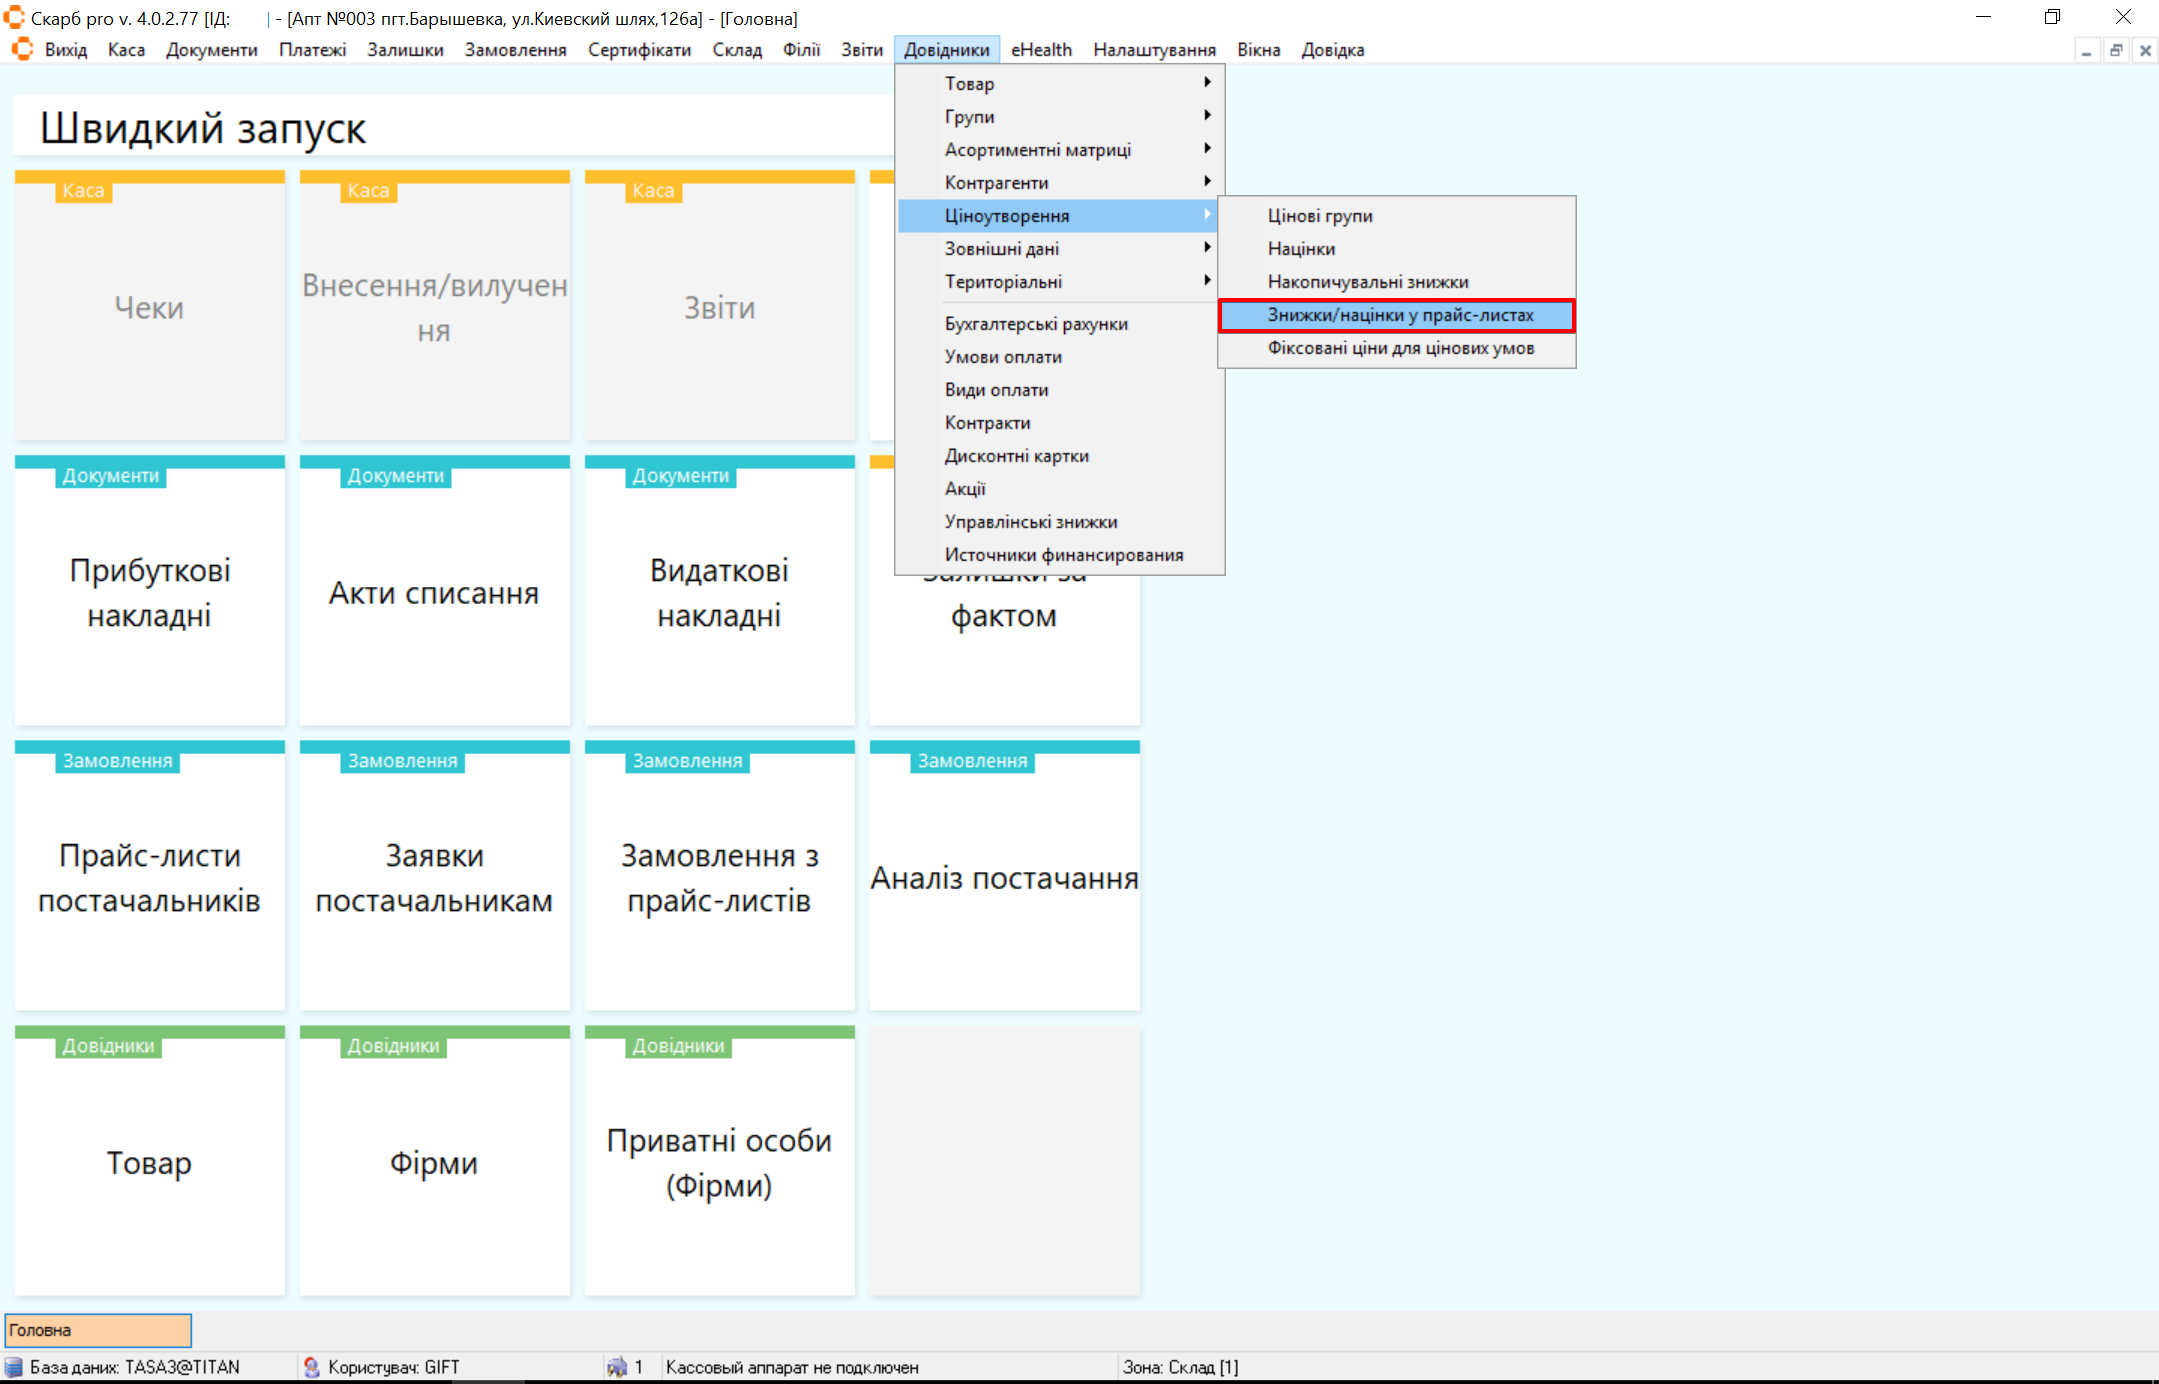Open the Налаштування menu
Screen dimensions: 2159x1384
coord(1154,49)
